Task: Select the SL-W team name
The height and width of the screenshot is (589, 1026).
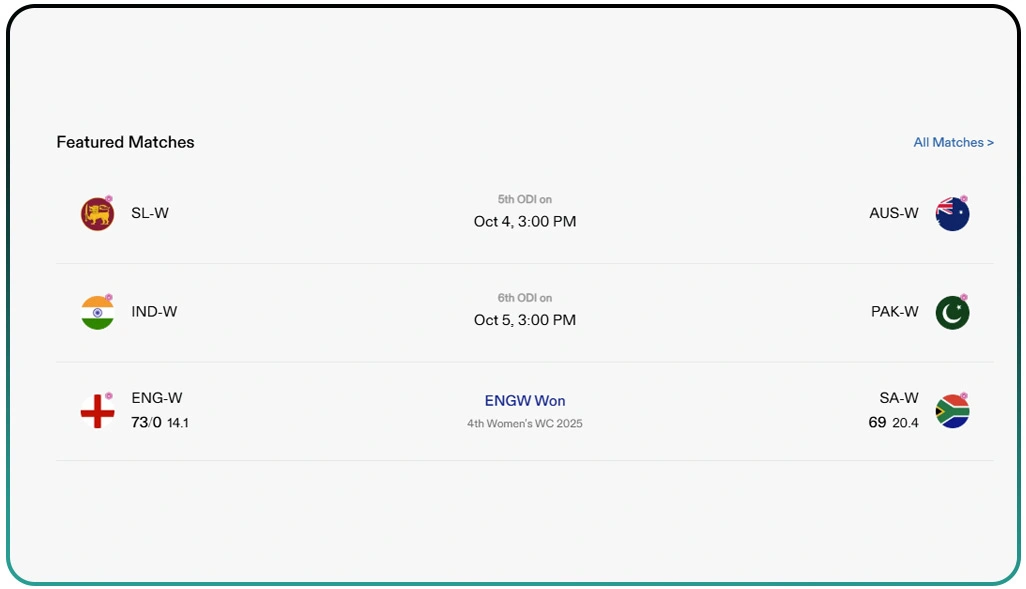Action: [x=150, y=213]
